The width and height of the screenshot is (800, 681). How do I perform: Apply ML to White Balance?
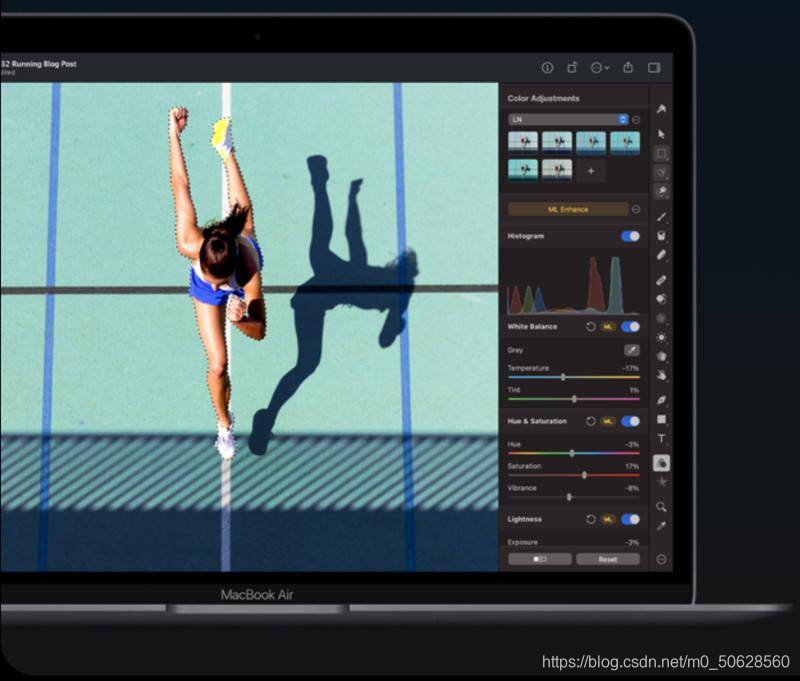pos(608,326)
